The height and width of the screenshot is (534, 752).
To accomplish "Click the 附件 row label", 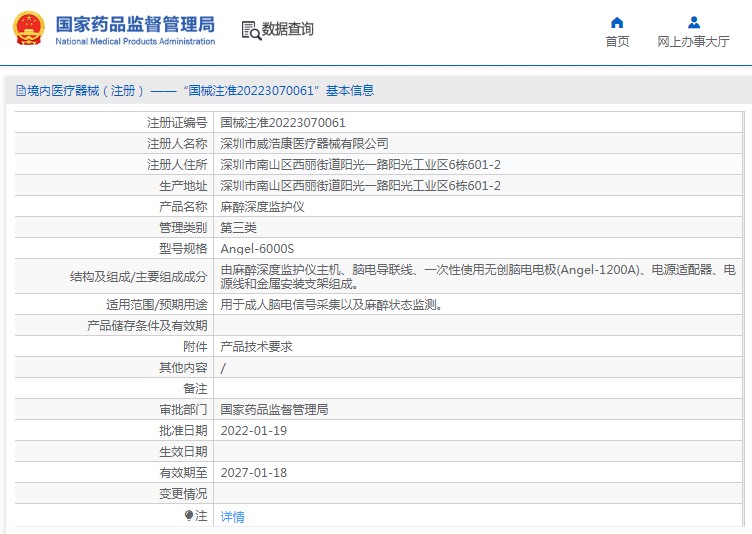I will (x=195, y=346).
